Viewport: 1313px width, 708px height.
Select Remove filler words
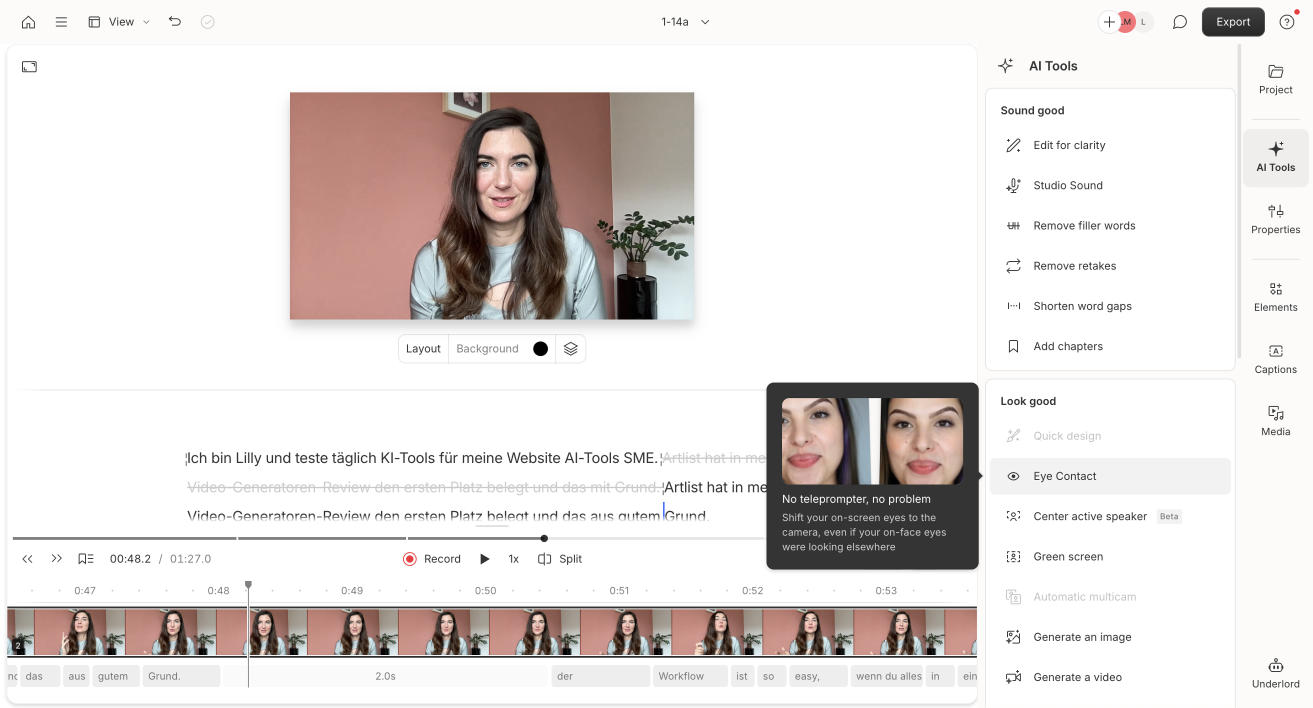[x=1110, y=226]
